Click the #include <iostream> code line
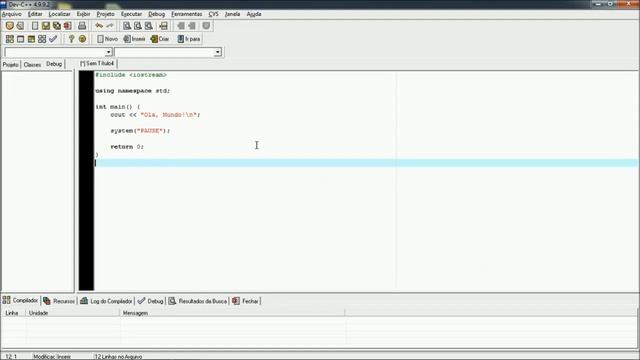This screenshot has width=640, height=360. pyautogui.click(x=131, y=75)
